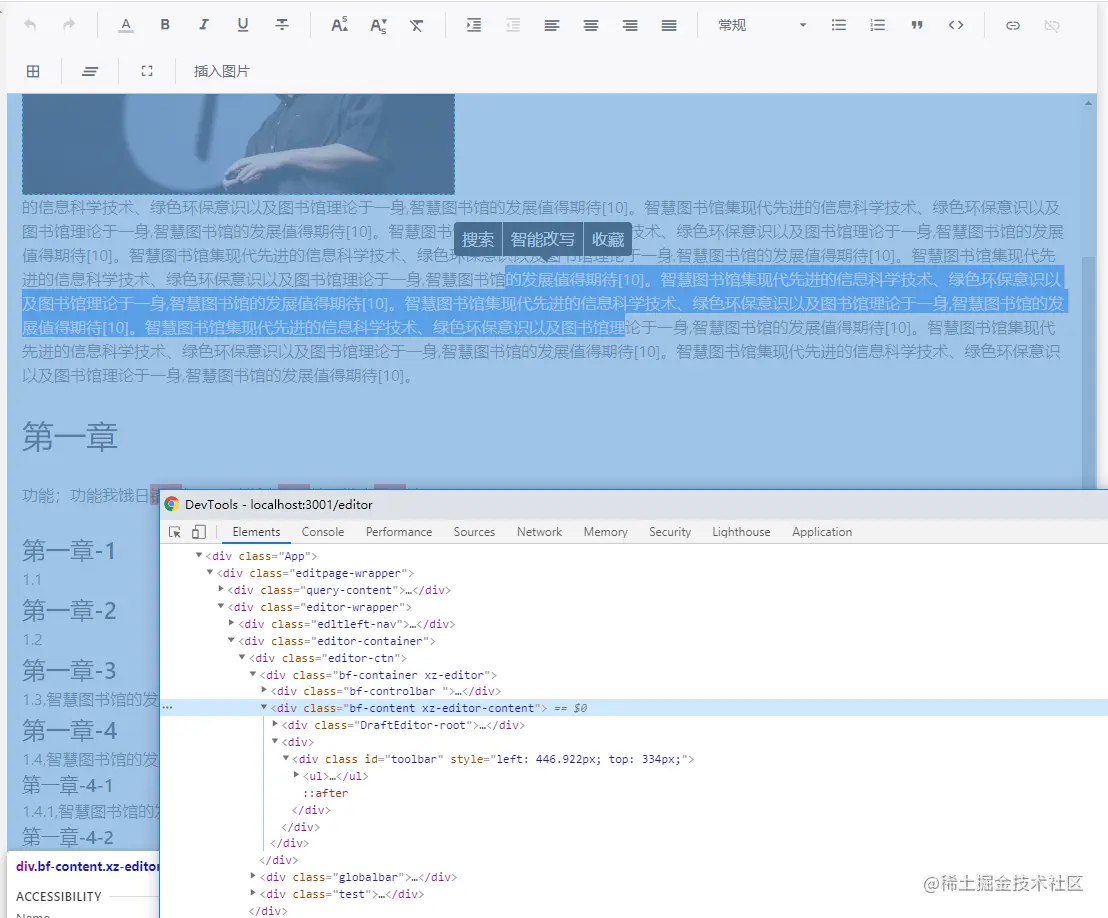Click 收藏 in the floating toolbar

tap(608, 240)
